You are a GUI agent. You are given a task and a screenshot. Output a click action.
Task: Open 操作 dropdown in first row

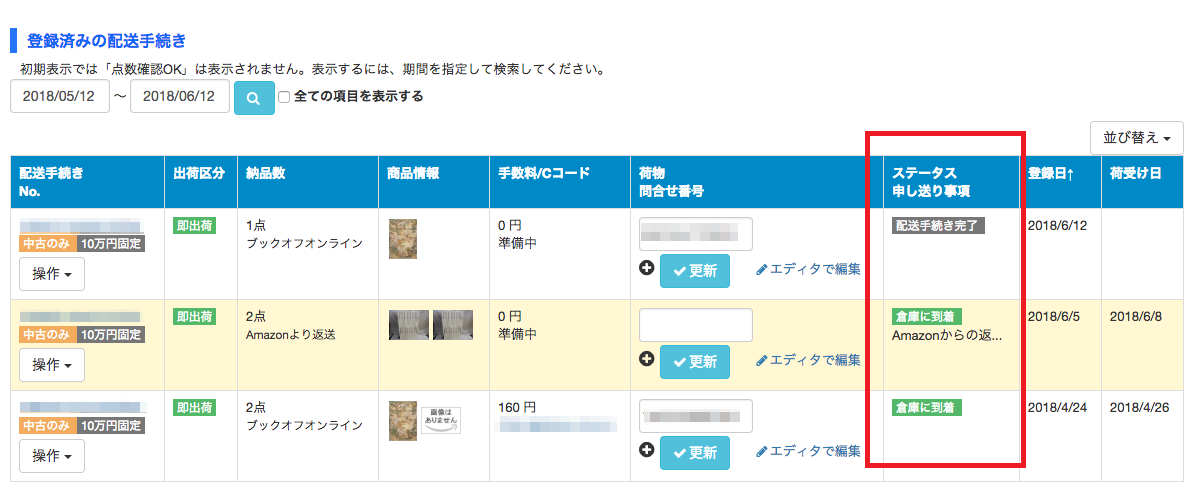52,273
